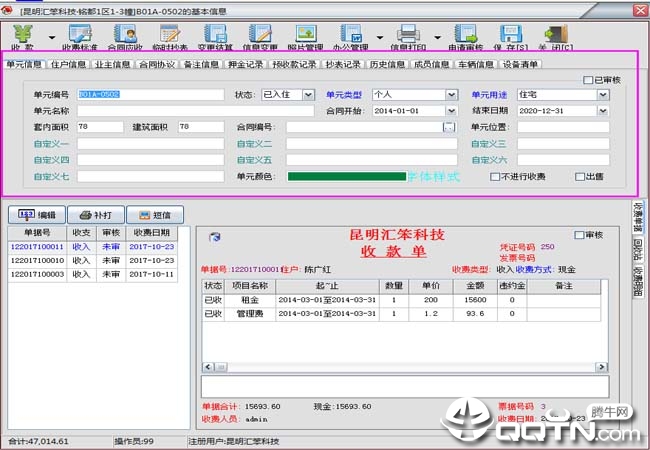650x450 pixels.
Task: Open the 单元用途 dropdown showing 住宅
Action: (x=603, y=95)
